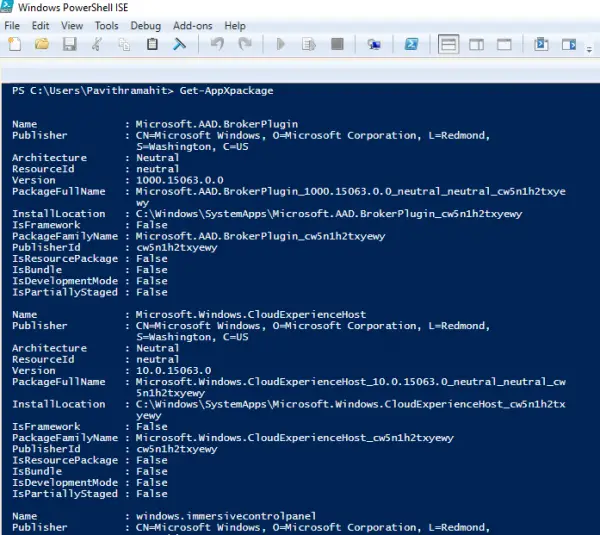The image size is (600, 535).
Task: Click the name windows.immersivecontrolpanel
Action: pyautogui.click(x=226, y=516)
